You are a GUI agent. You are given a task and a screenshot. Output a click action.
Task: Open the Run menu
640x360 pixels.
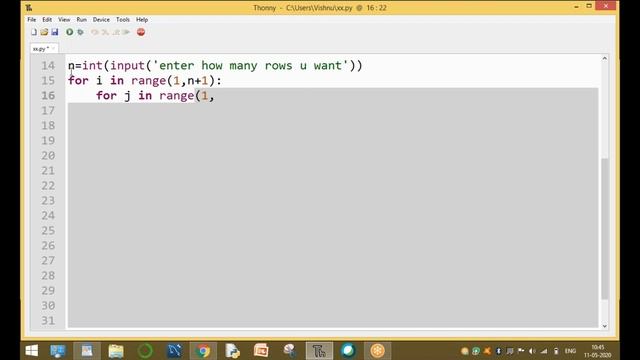(81, 20)
